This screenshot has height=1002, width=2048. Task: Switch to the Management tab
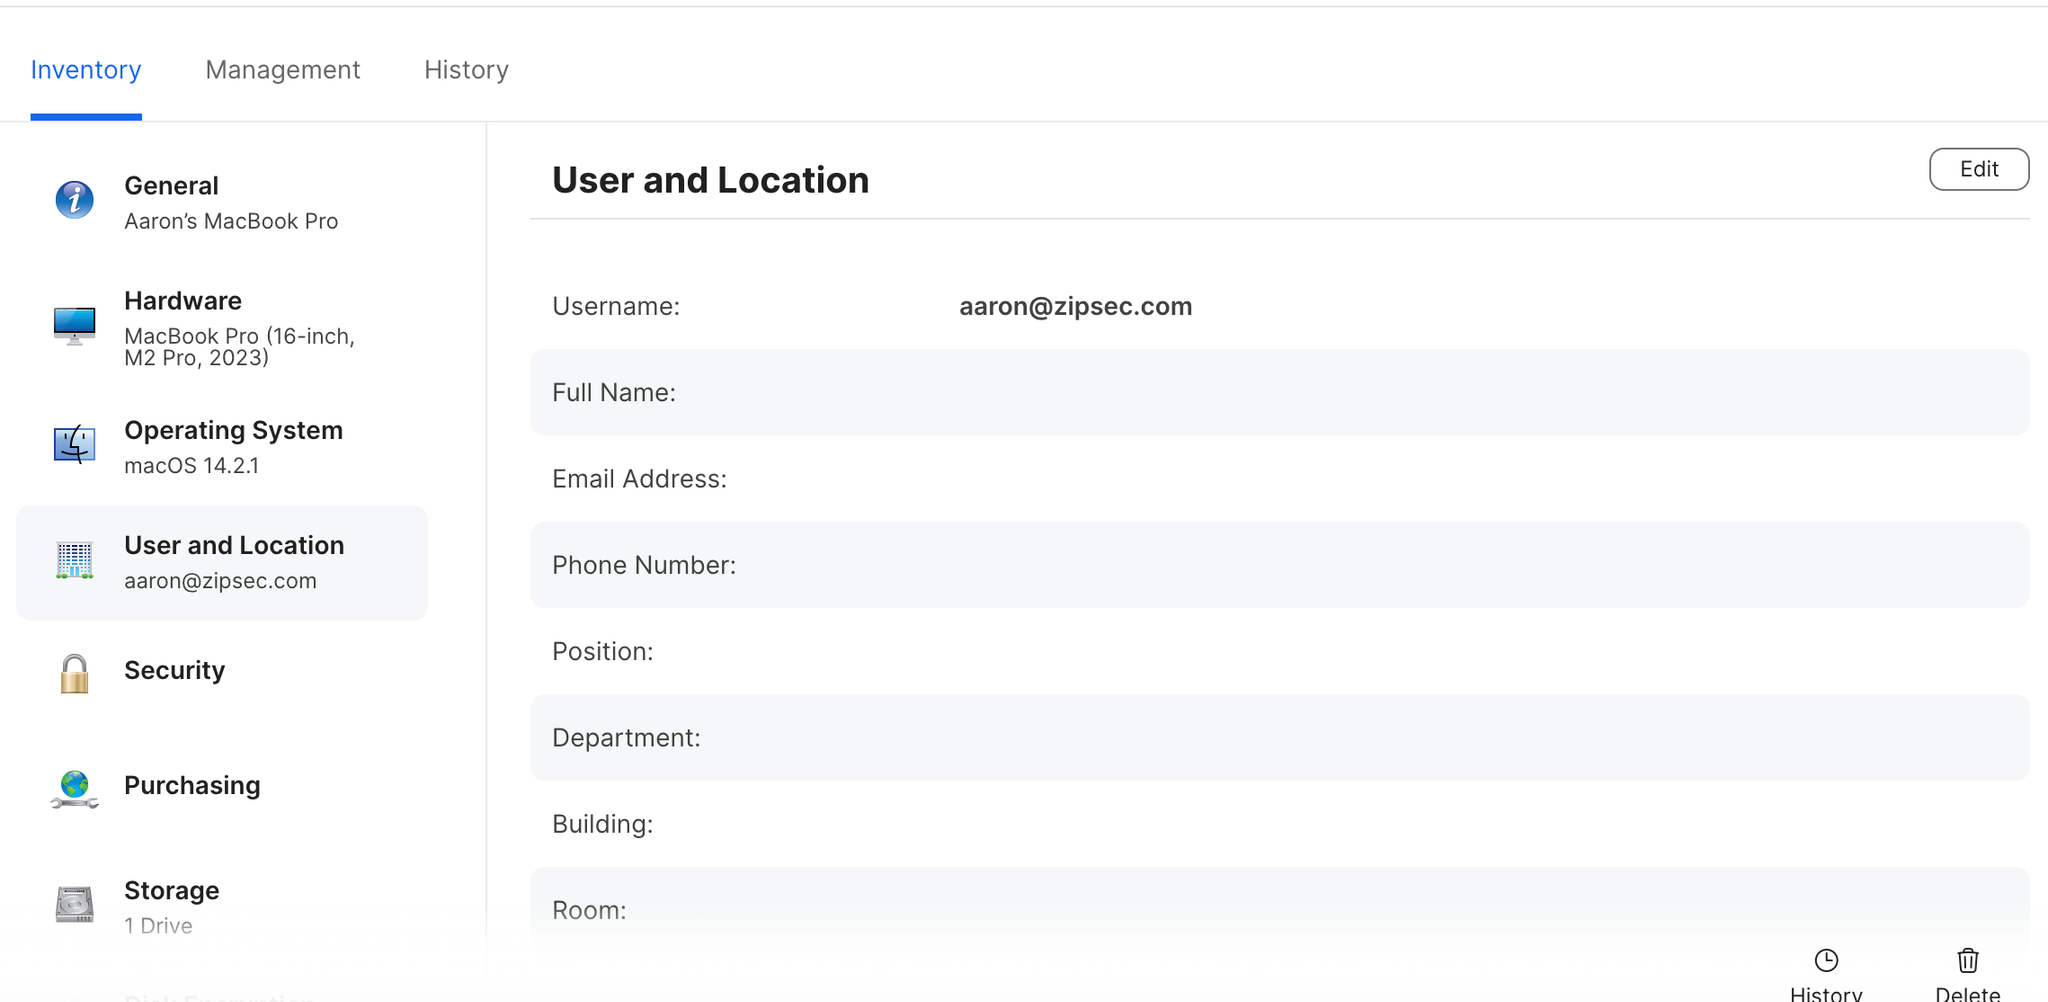coord(282,70)
